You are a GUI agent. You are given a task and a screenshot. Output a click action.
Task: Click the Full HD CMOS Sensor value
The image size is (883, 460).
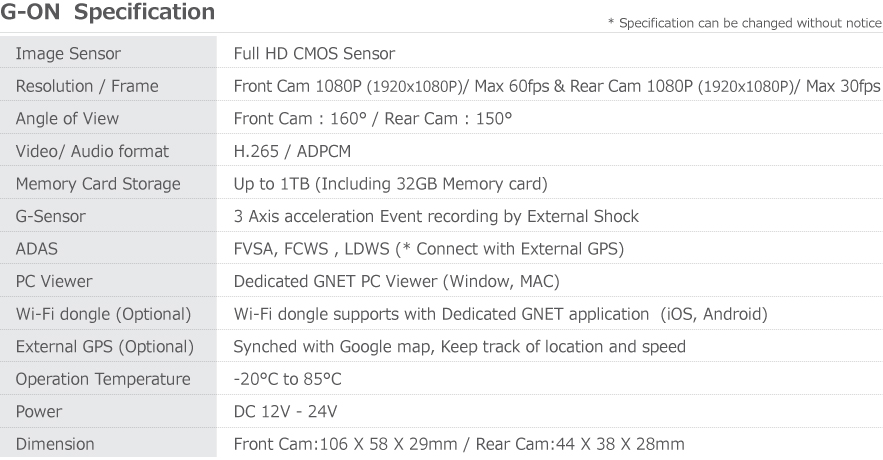(x=314, y=53)
